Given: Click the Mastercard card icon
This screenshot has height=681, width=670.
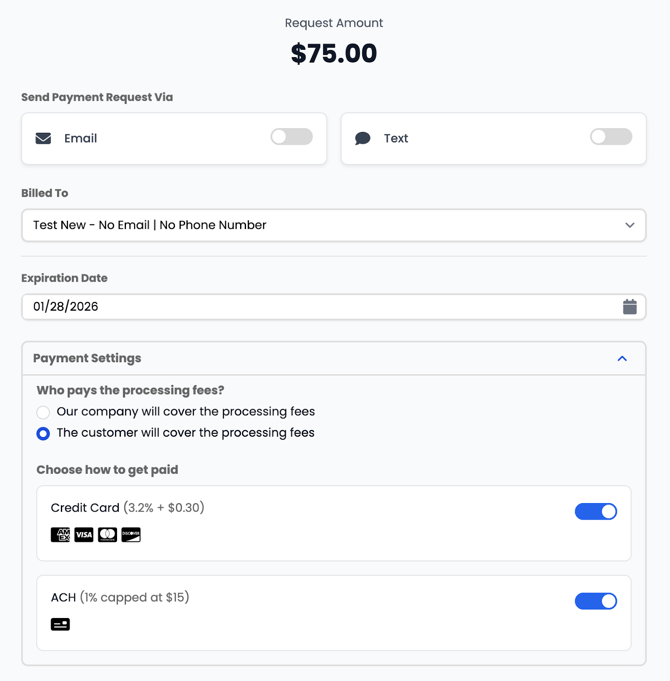Looking at the screenshot, I should [x=107, y=535].
